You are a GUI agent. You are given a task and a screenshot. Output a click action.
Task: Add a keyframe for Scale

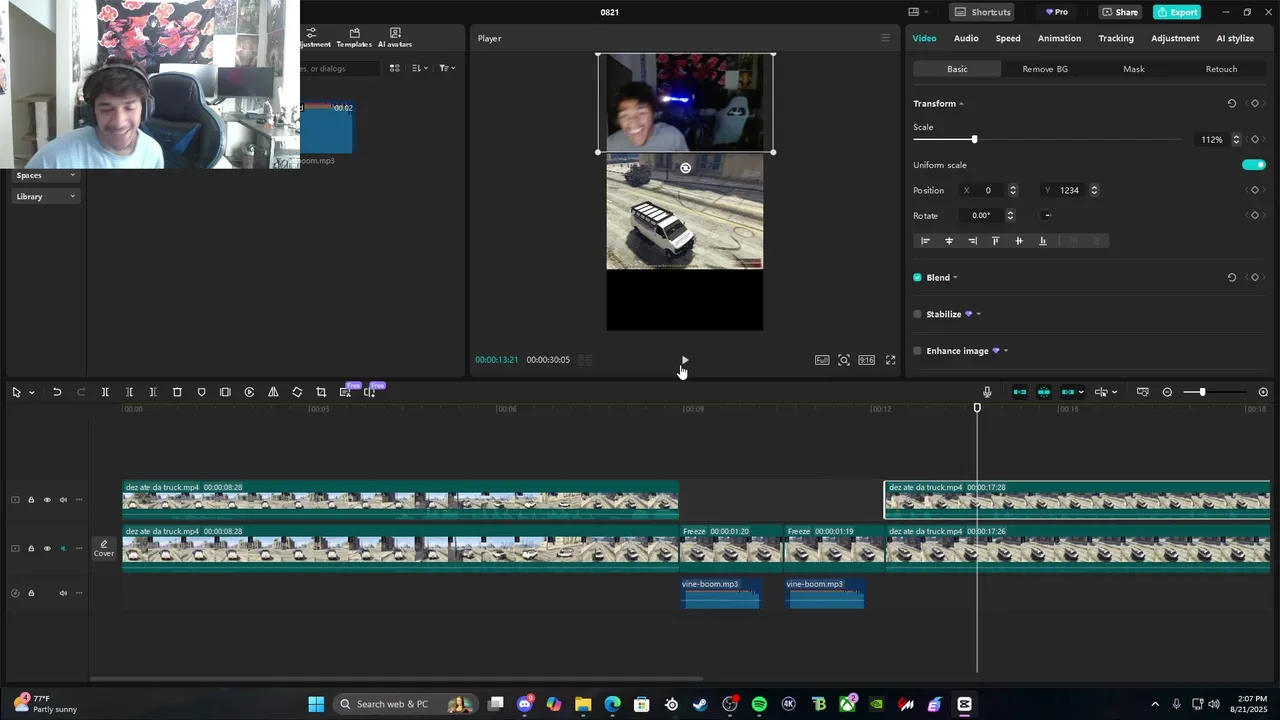[x=1255, y=139]
